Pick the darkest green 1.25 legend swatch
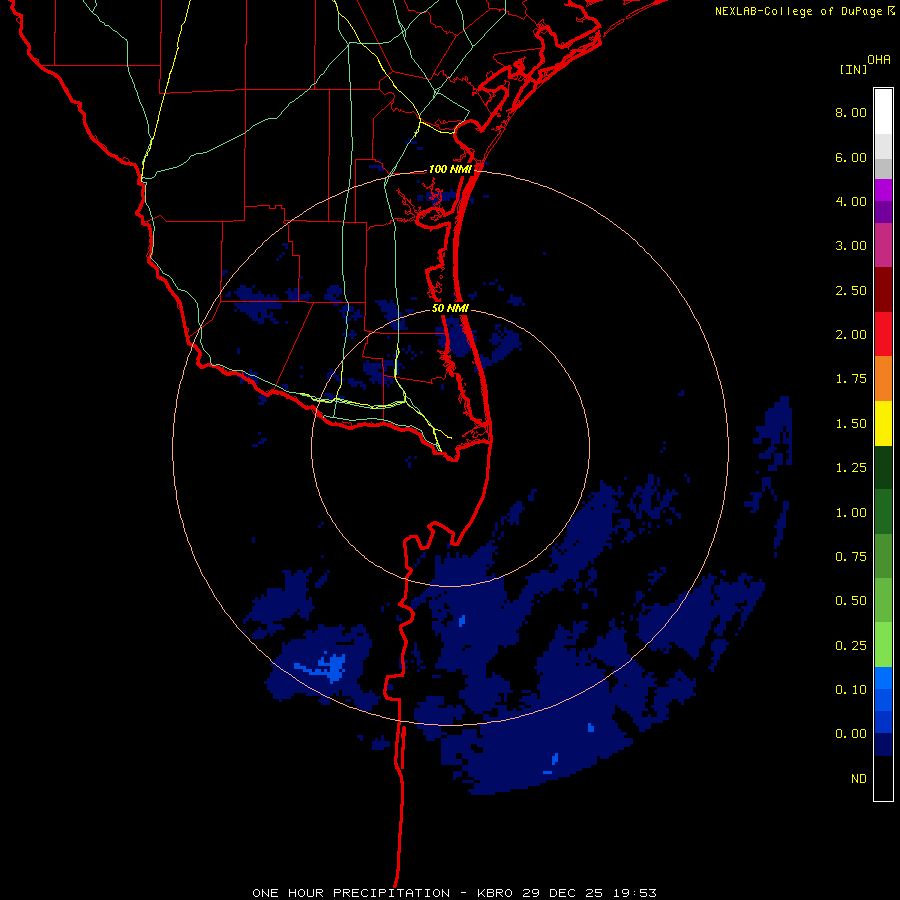This screenshot has height=900, width=900. 883,467
